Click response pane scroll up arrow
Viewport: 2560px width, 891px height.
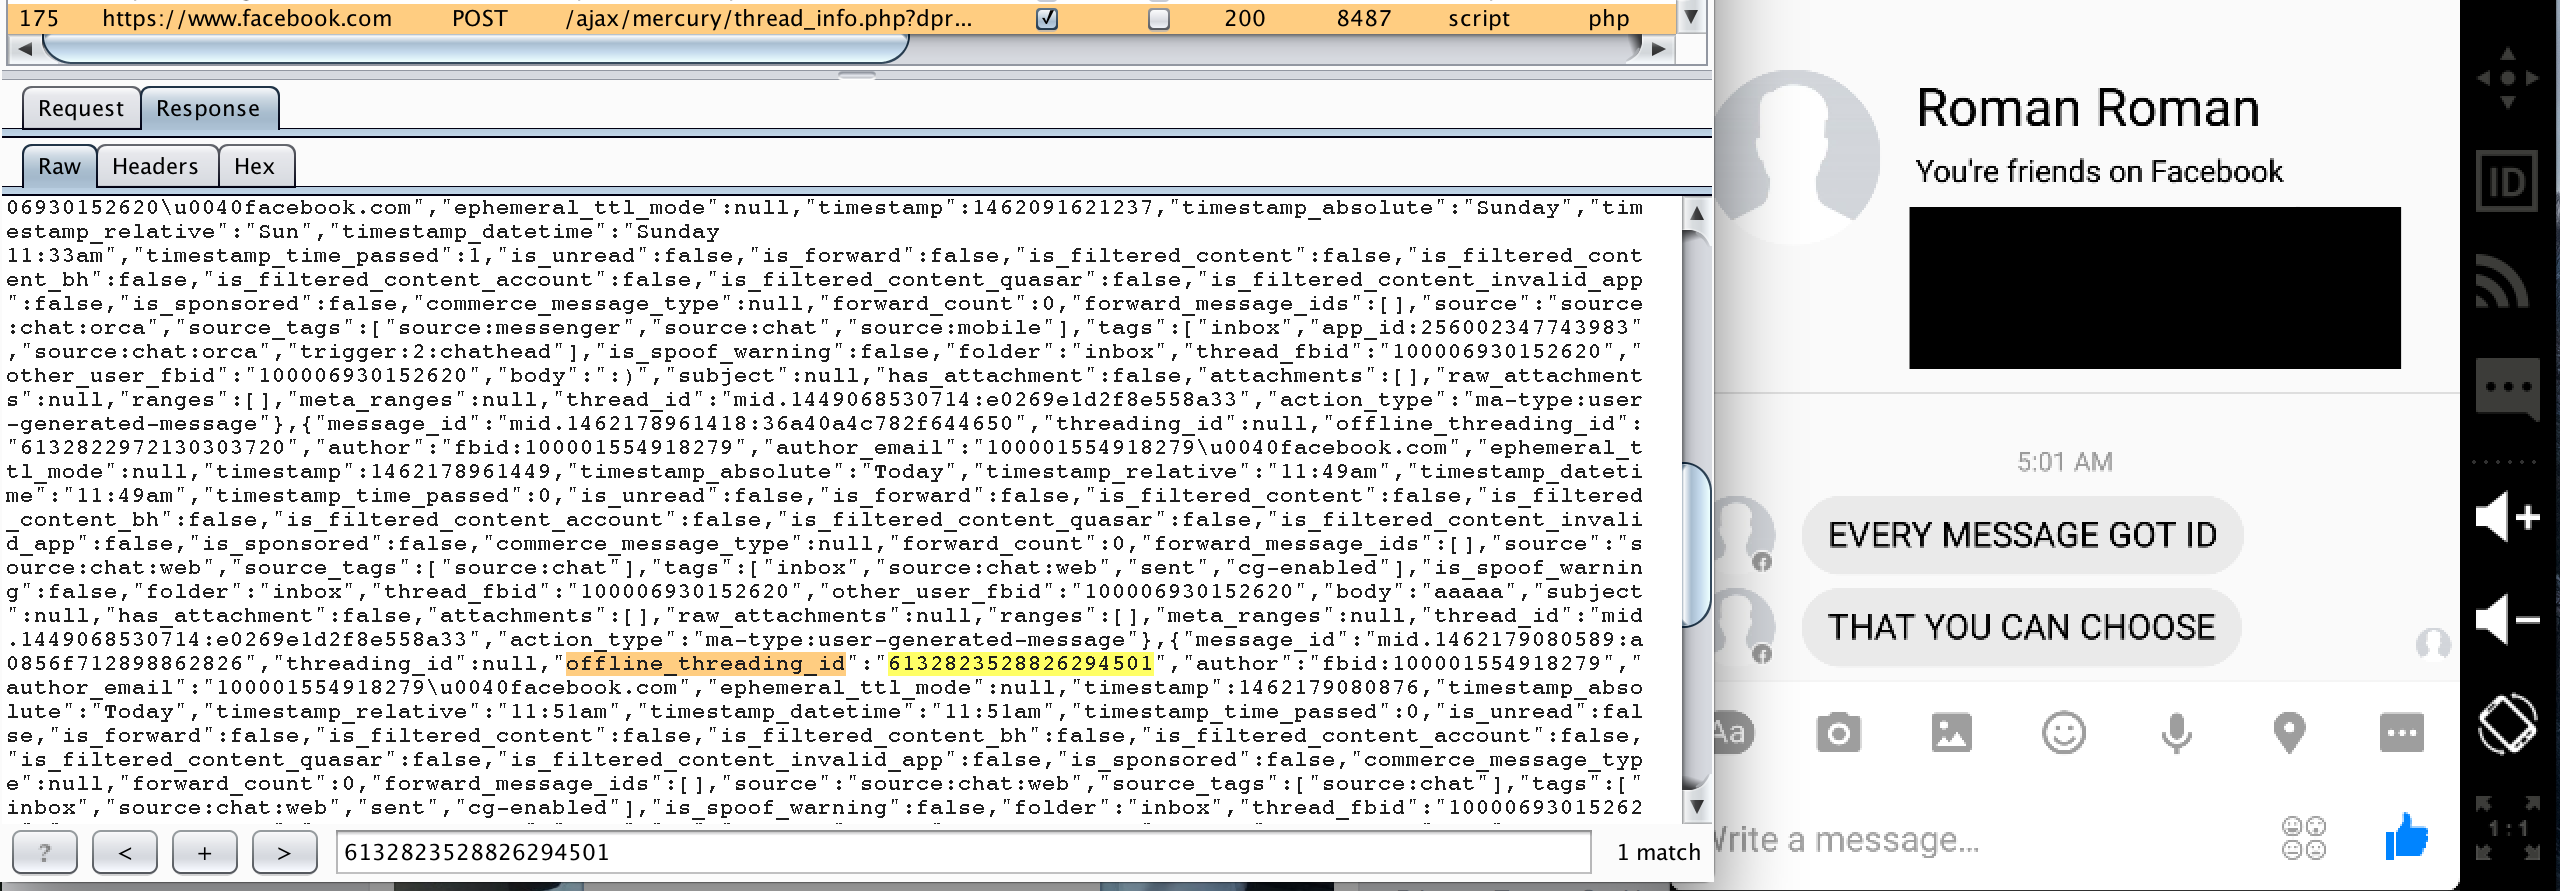point(1697,213)
